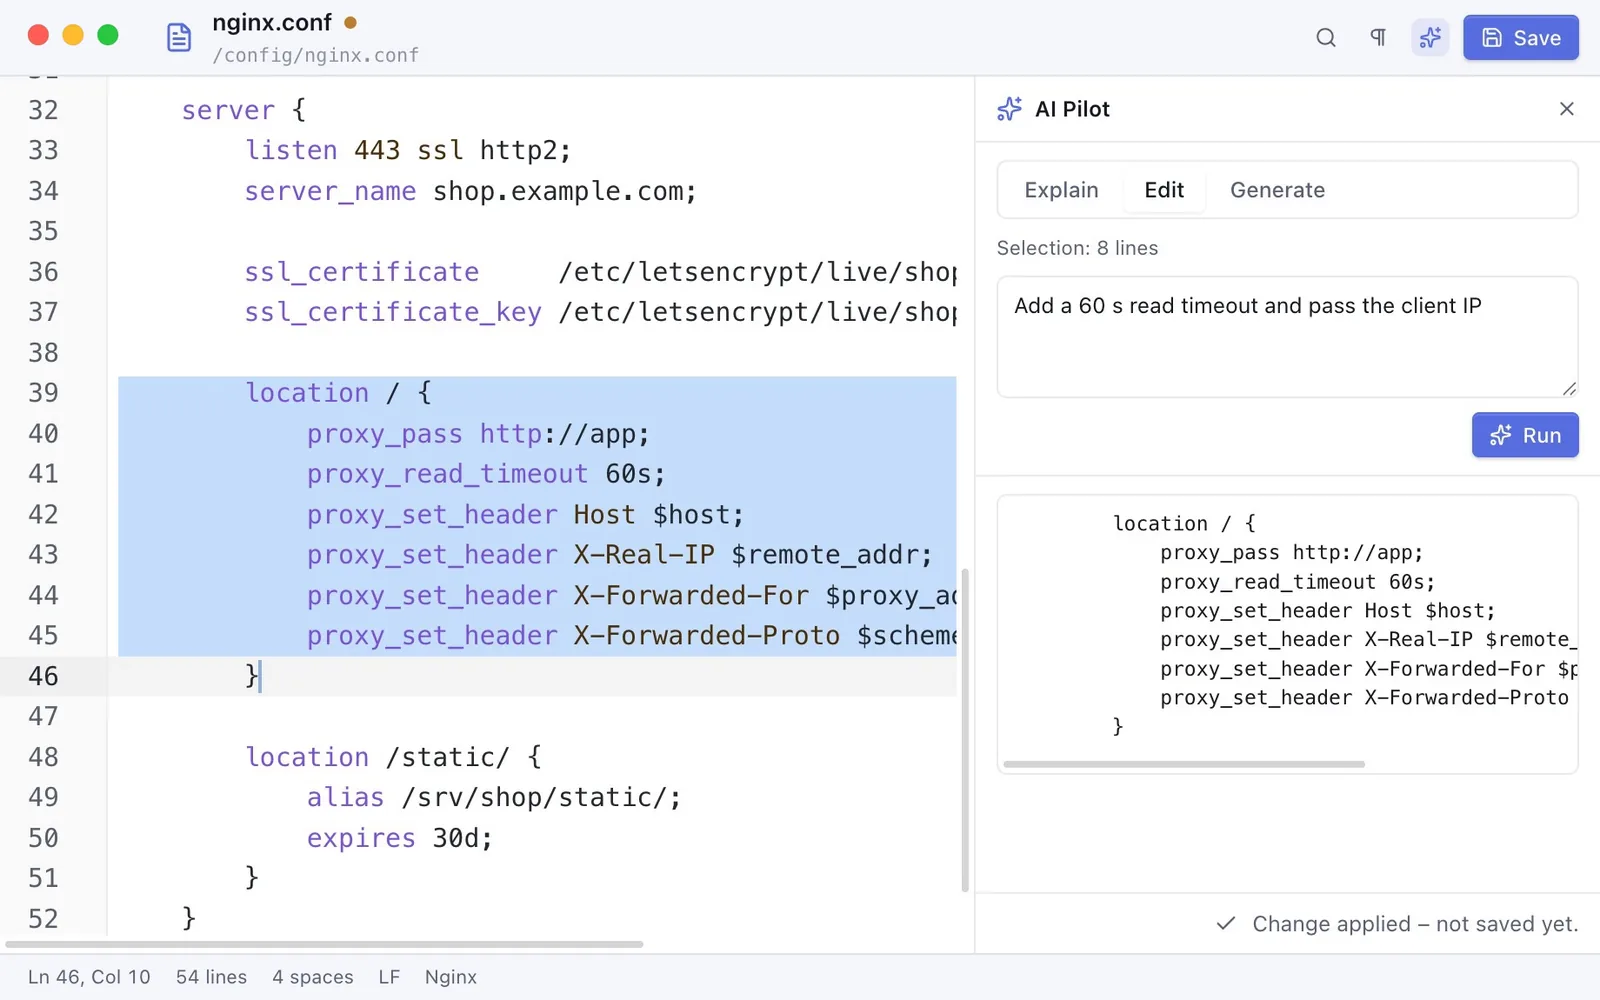This screenshot has width=1600, height=1000.
Task: Open the Generate tab
Action: [x=1277, y=190]
